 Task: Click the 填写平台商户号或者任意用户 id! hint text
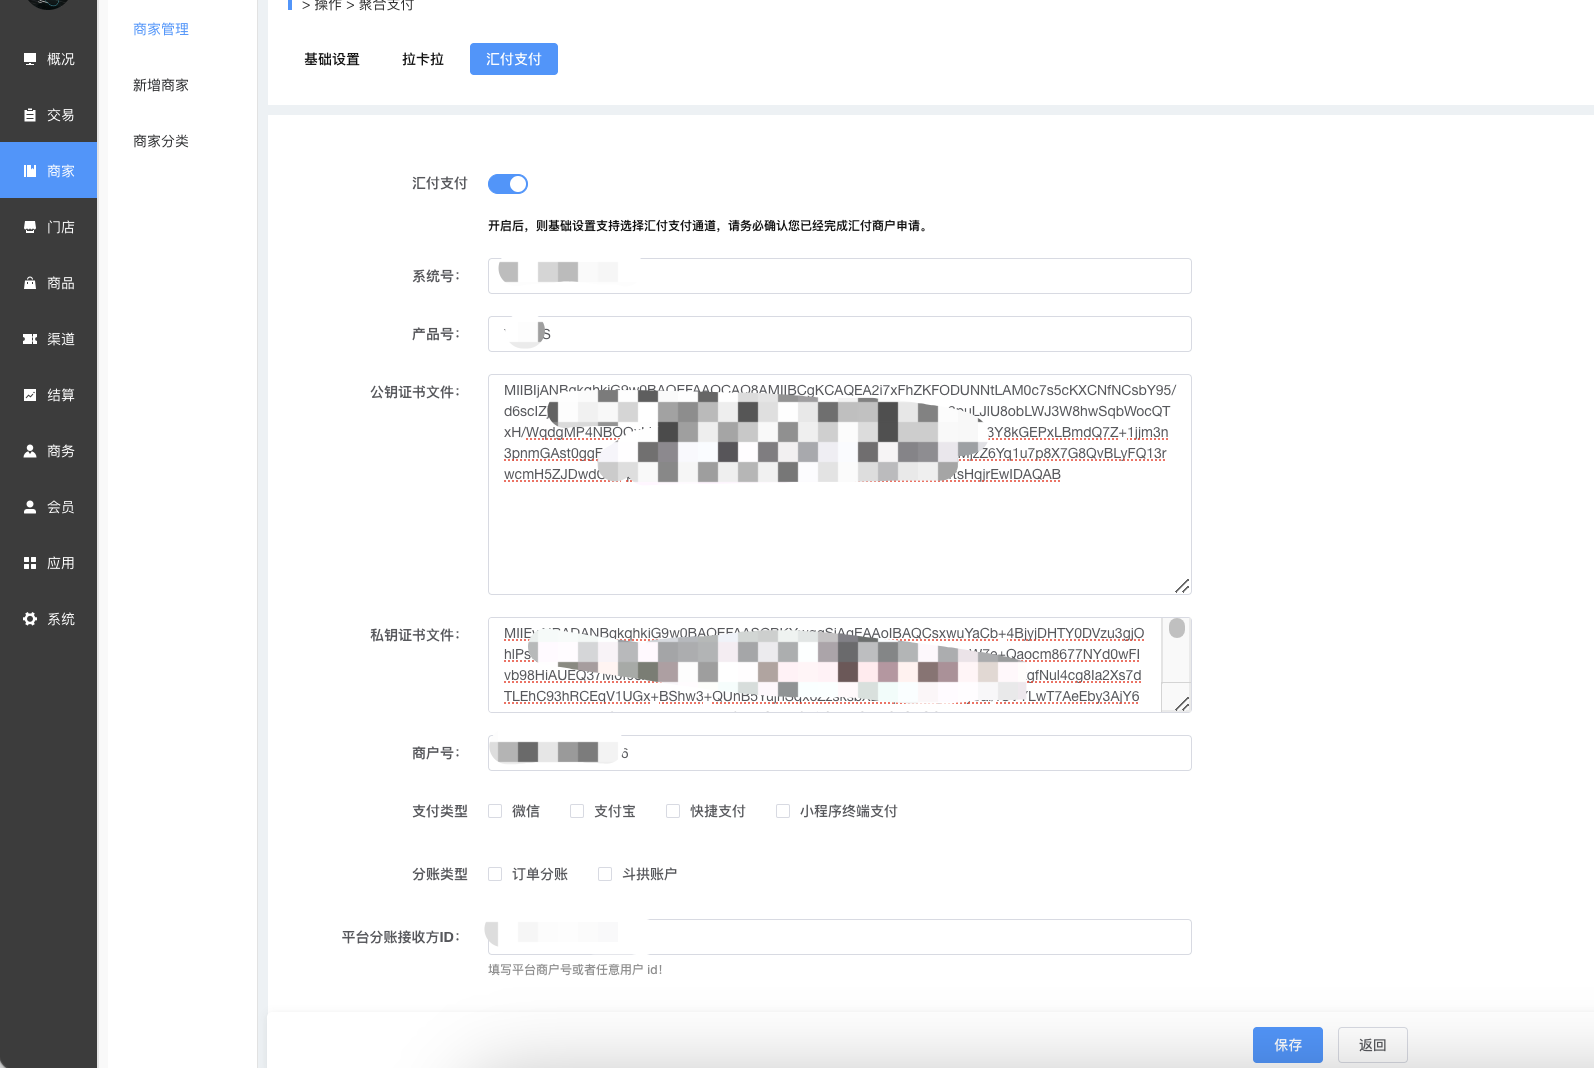click(575, 970)
